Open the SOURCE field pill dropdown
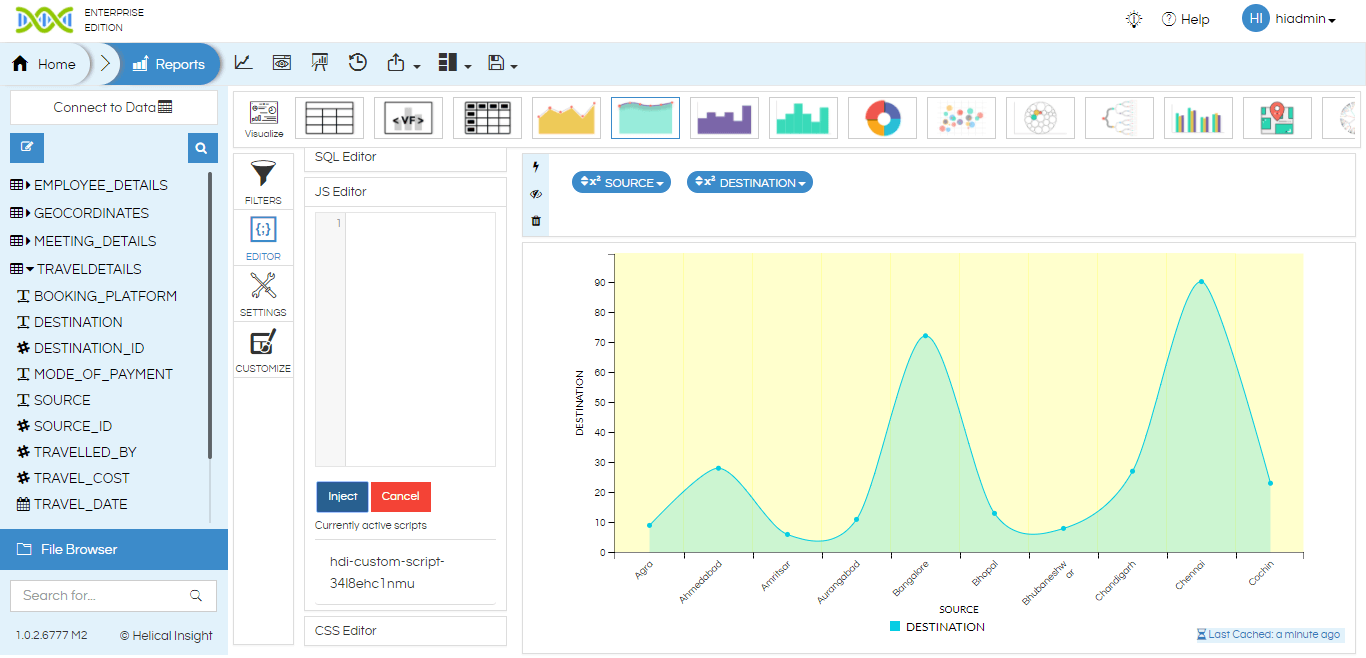1366x658 pixels. pyautogui.click(x=621, y=183)
